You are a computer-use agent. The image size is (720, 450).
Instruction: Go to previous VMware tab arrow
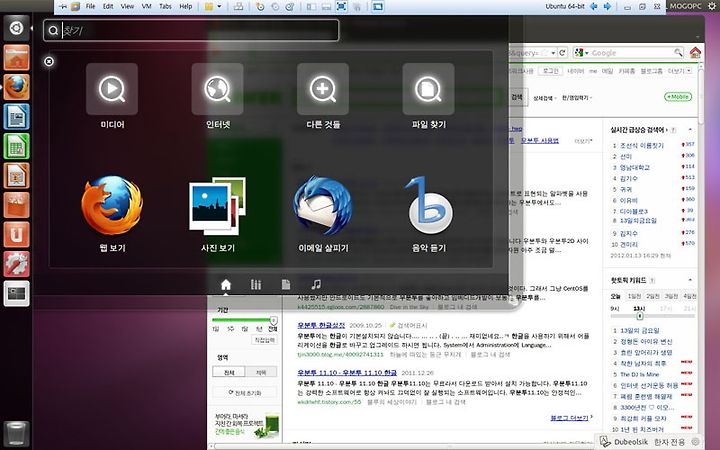pos(594,6)
